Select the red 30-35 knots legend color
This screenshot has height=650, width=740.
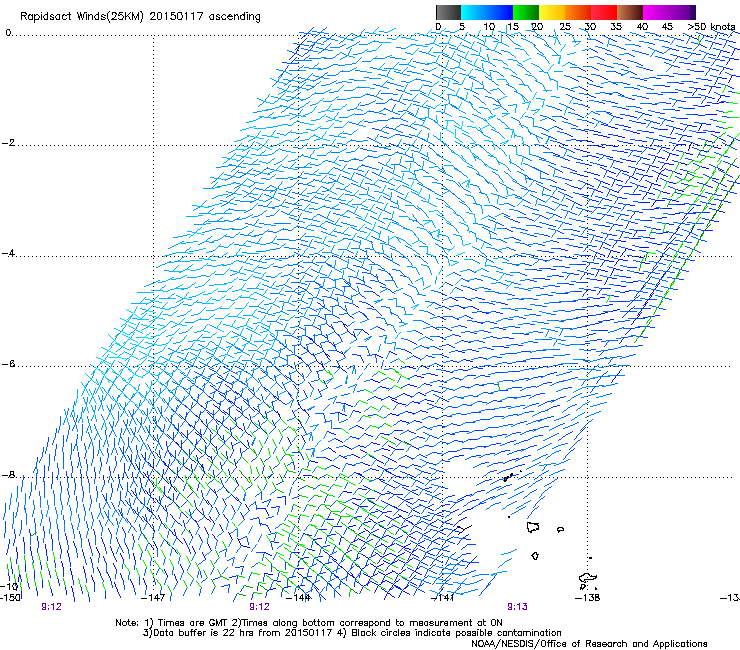(x=604, y=12)
